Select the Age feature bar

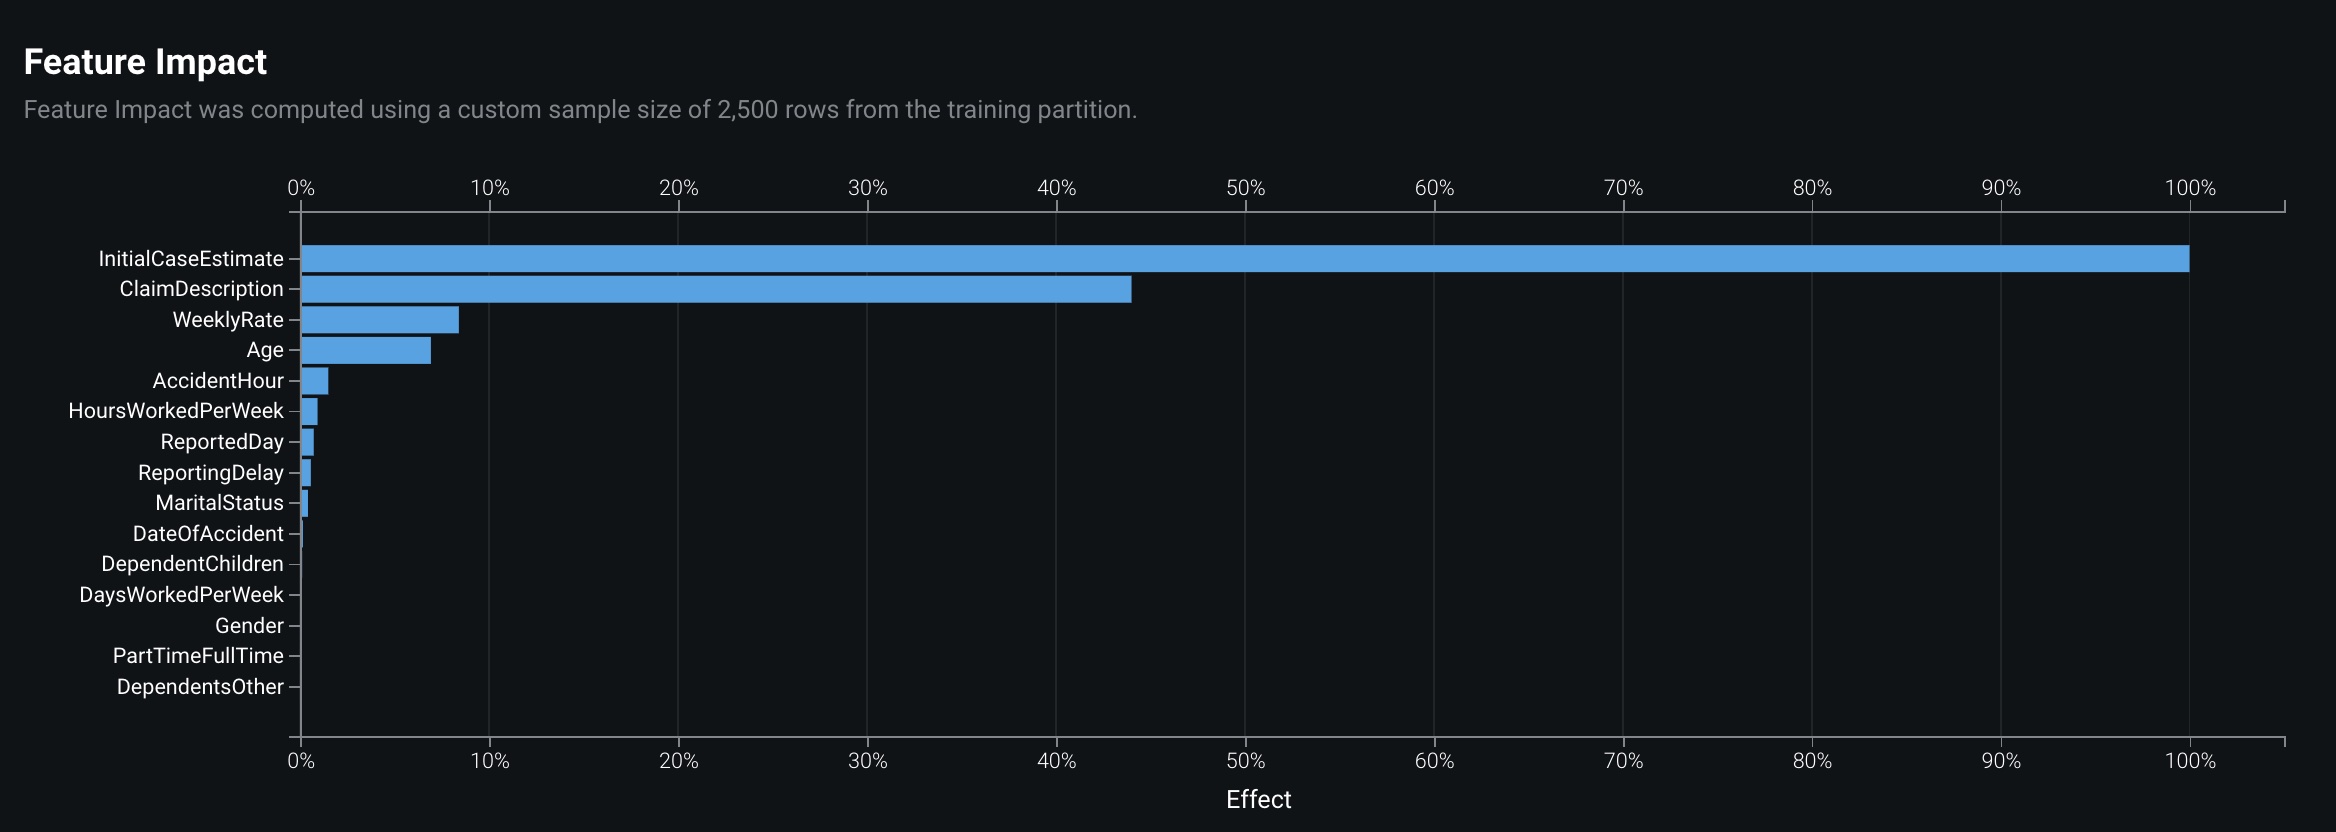tap(366, 351)
